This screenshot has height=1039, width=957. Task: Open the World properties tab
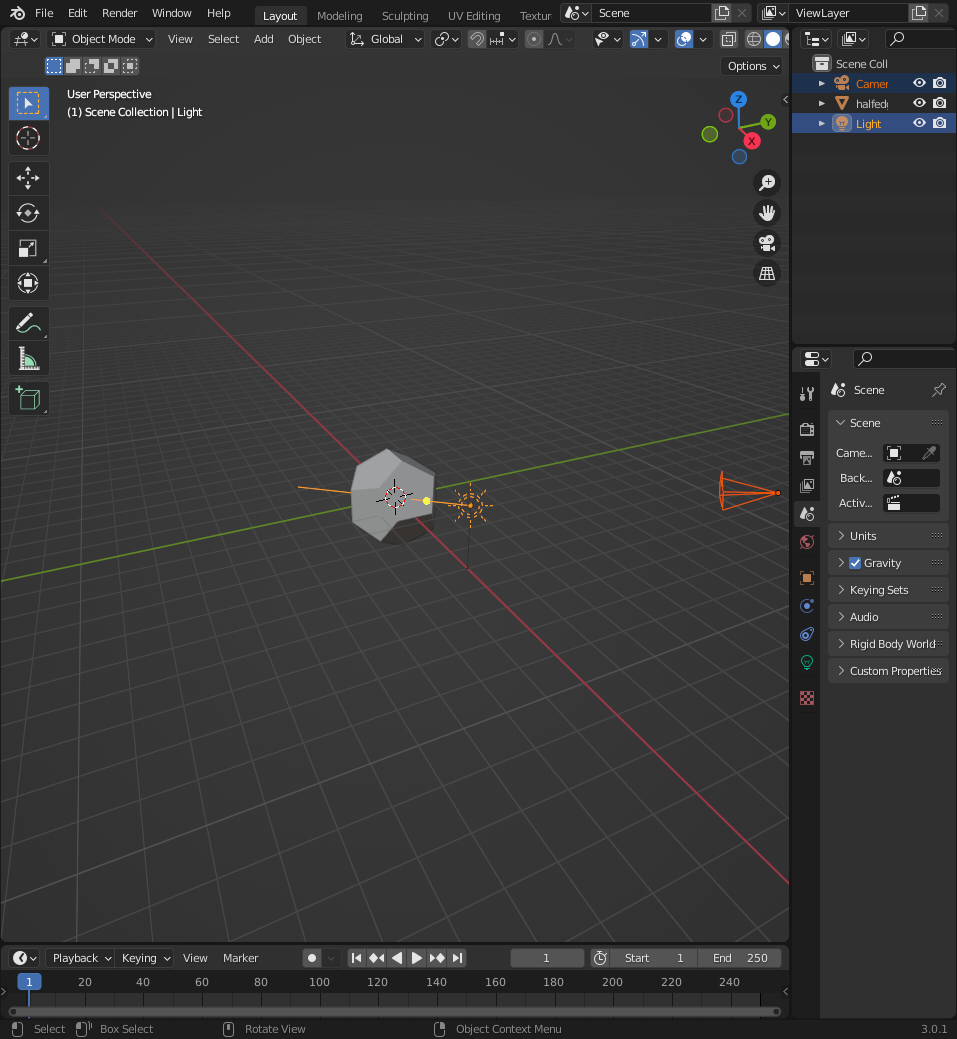(x=807, y=542)
